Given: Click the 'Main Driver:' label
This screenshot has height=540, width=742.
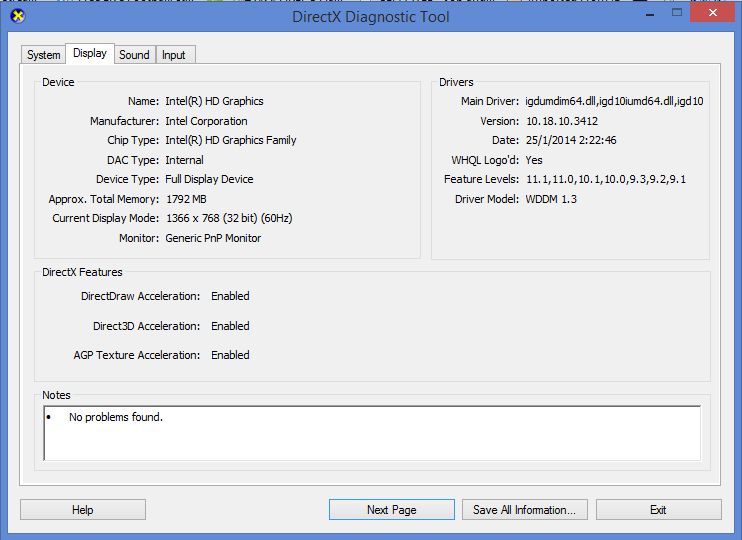Looking at the screenshot, I should tap(490, 101).
